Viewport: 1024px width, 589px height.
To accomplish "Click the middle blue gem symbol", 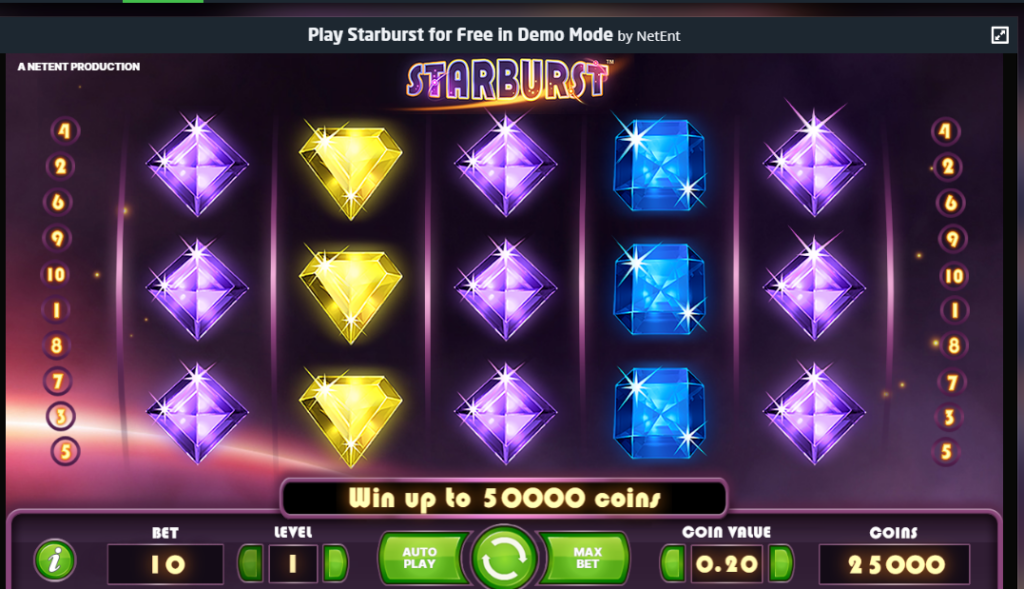I will 660,289.
